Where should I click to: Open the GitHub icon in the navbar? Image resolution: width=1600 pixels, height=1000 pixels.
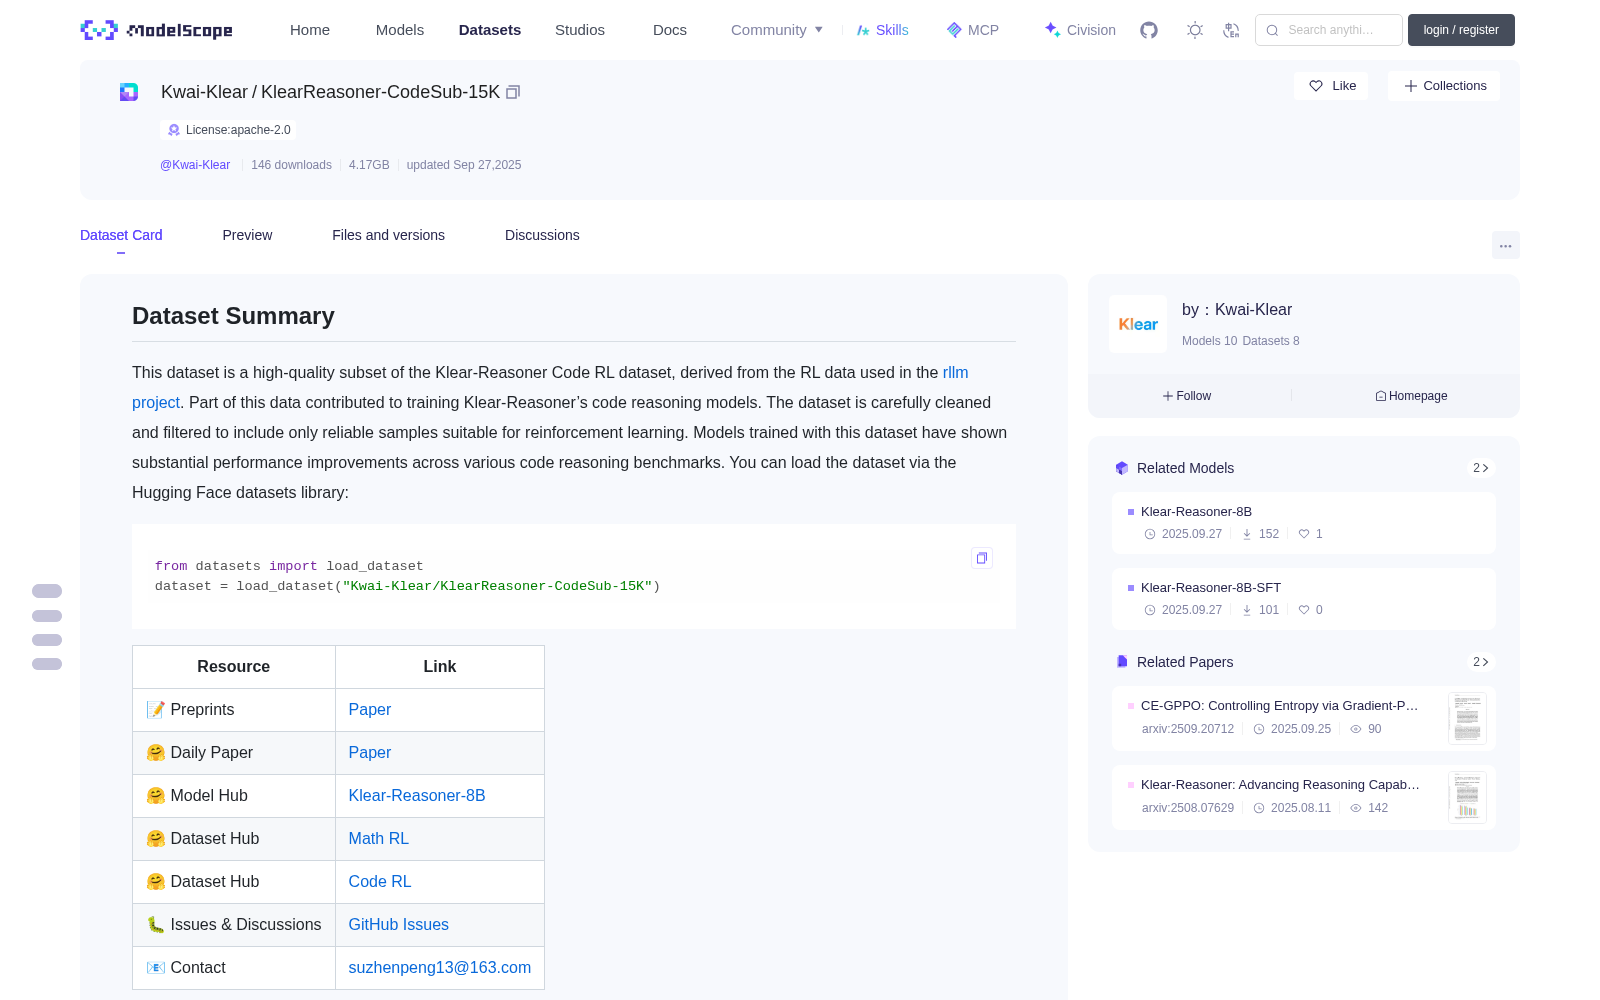pos(1149,30)
